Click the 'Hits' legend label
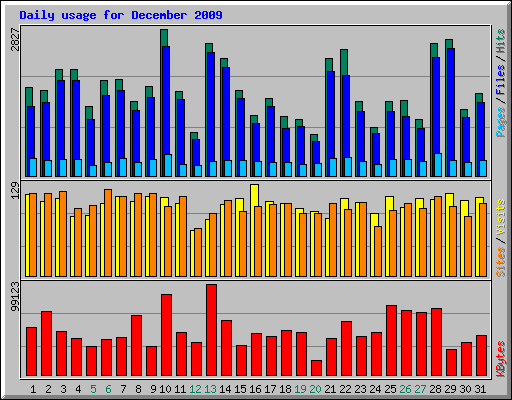Image resolution: width=512 pixels, height=400 pixels. click(x=500, y=41)
